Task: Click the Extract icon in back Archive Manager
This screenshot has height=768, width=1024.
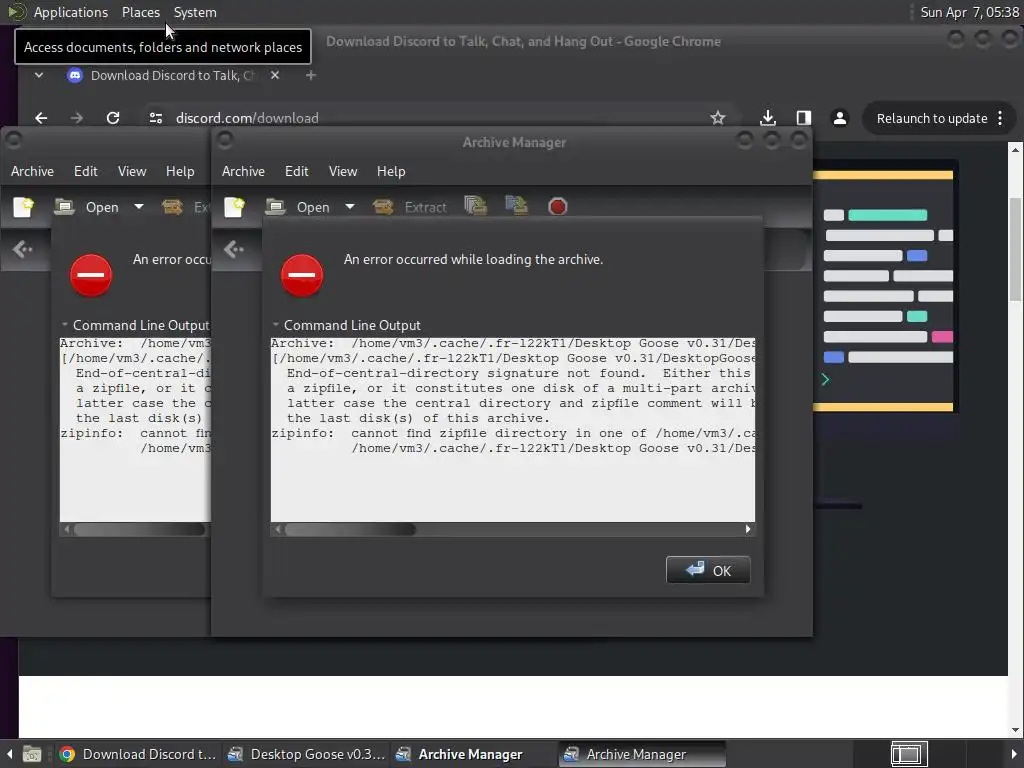Action: pyautogui.click(x=172, y=207)
